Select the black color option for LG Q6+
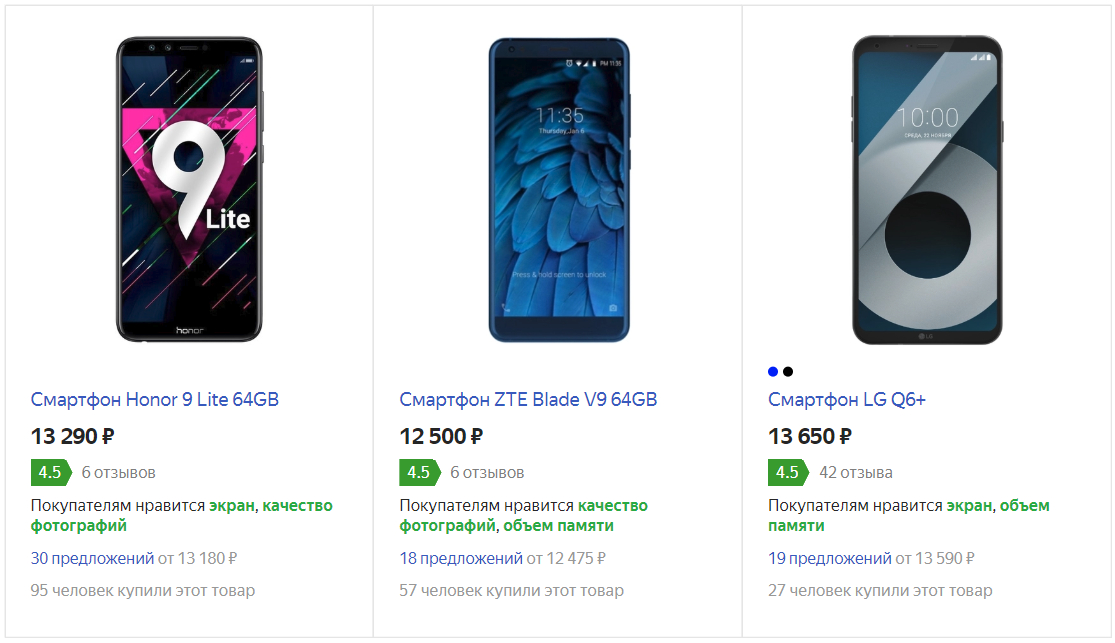Viewport: 1115px width, 643px height. [x=788, y=372]
